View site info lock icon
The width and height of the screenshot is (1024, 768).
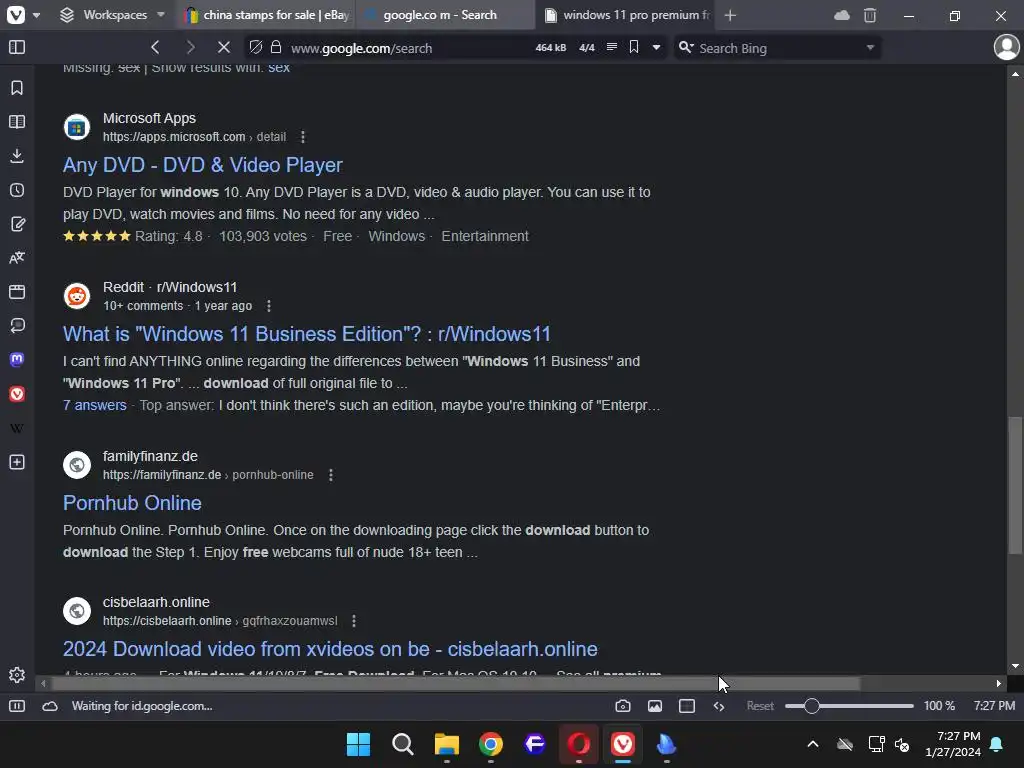point(276,47)
